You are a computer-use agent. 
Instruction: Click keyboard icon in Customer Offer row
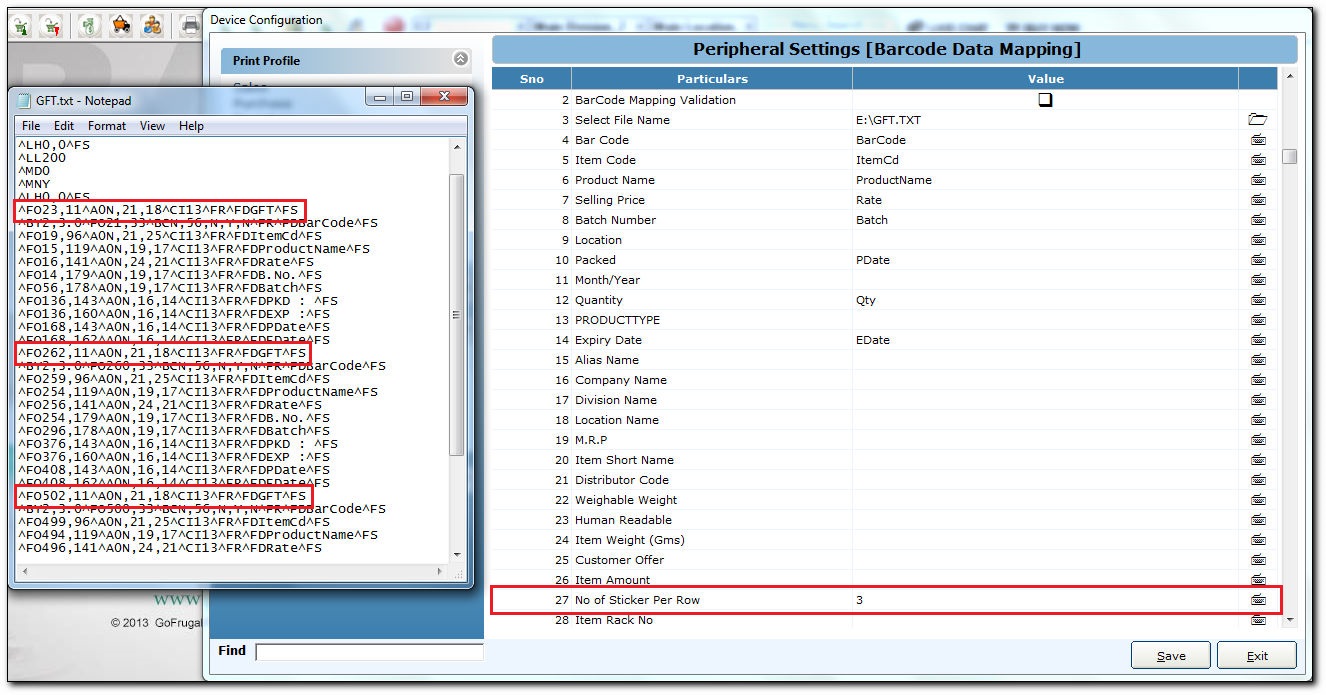[1258, 560]
